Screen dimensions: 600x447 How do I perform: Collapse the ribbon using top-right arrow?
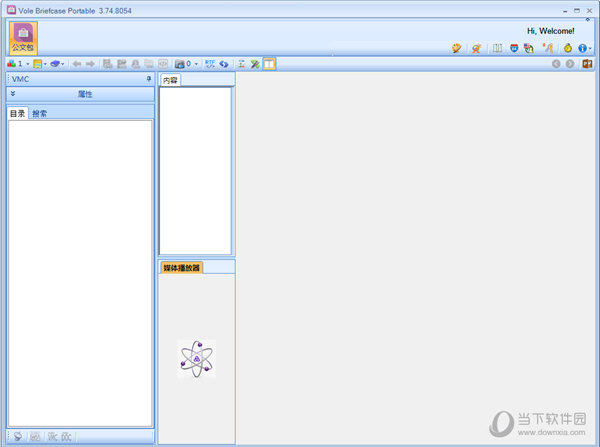(587, 20)
